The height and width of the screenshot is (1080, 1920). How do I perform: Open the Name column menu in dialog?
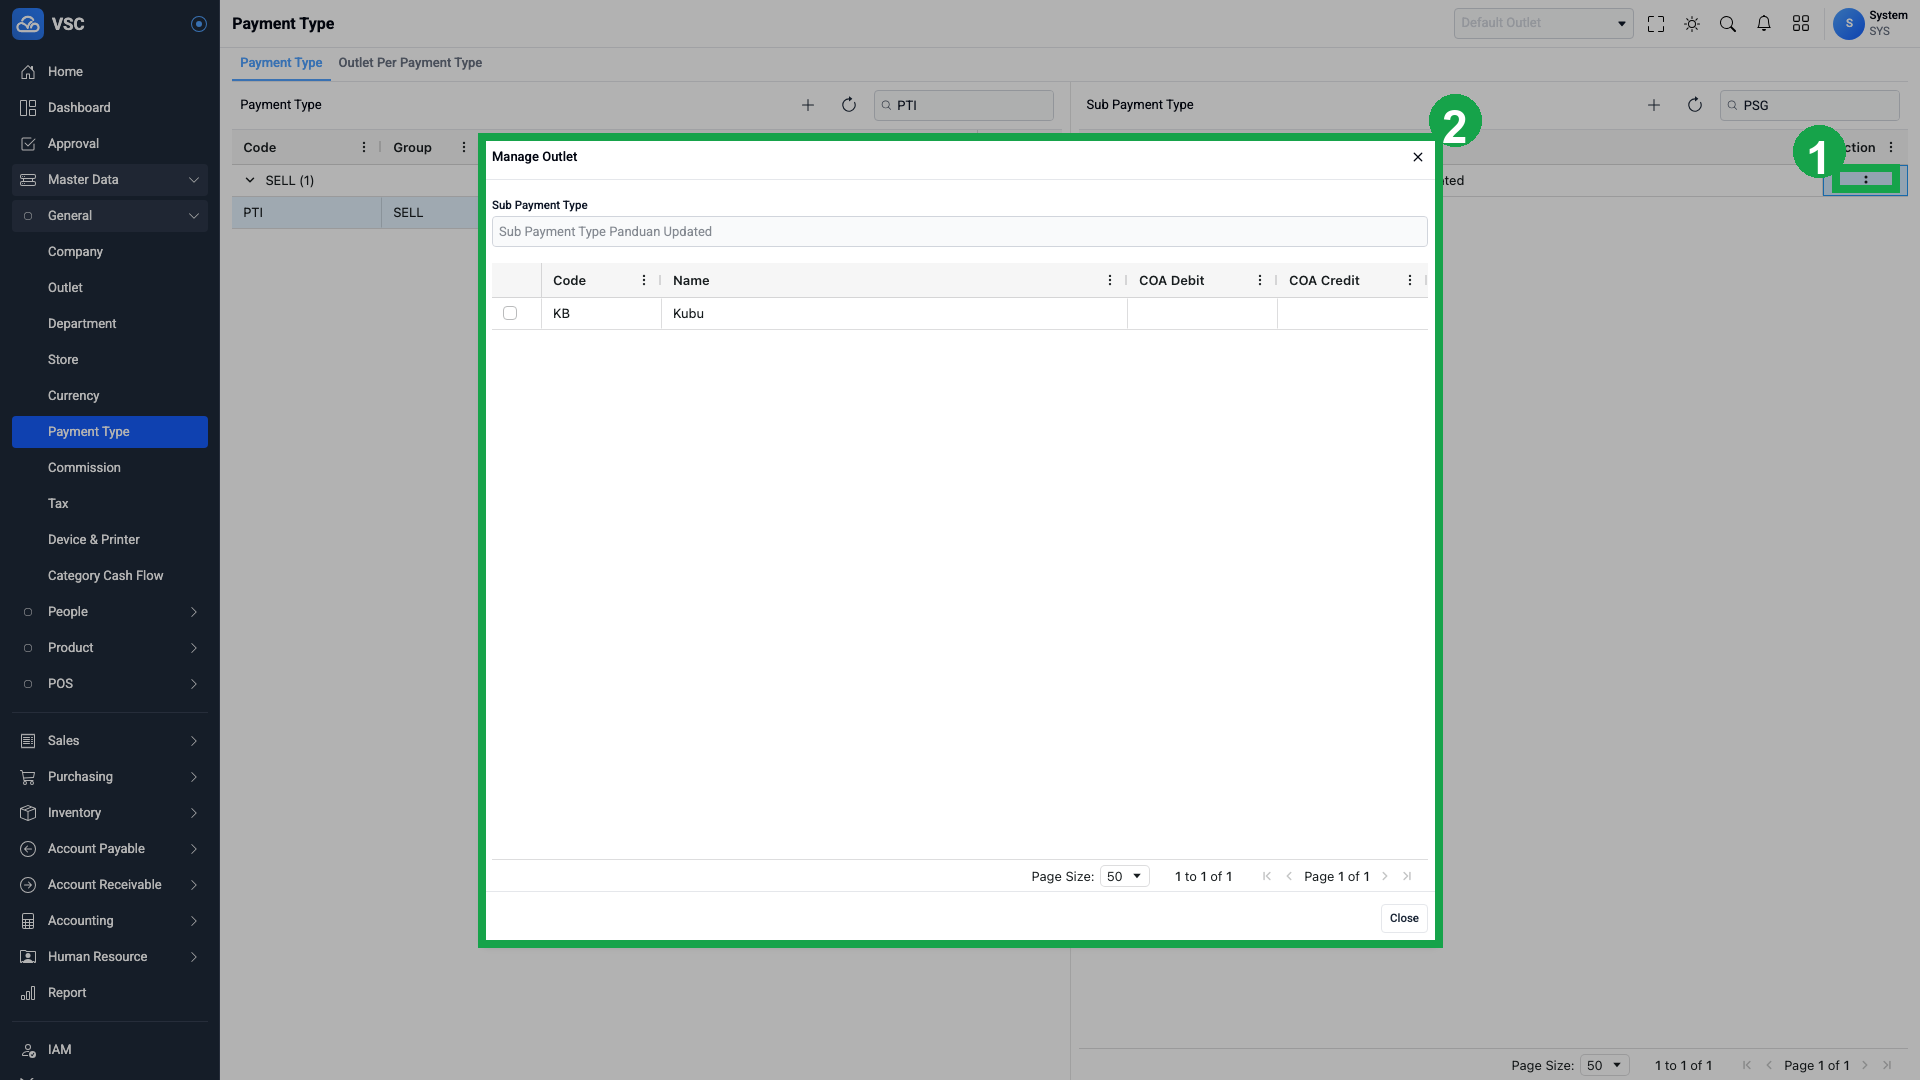(1110, 281)
